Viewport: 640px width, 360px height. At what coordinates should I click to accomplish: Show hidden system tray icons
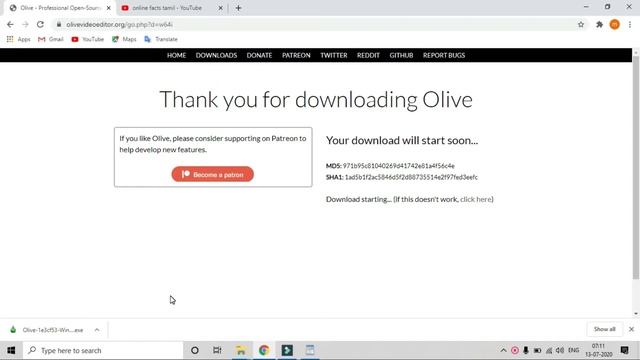click(503, 350)
